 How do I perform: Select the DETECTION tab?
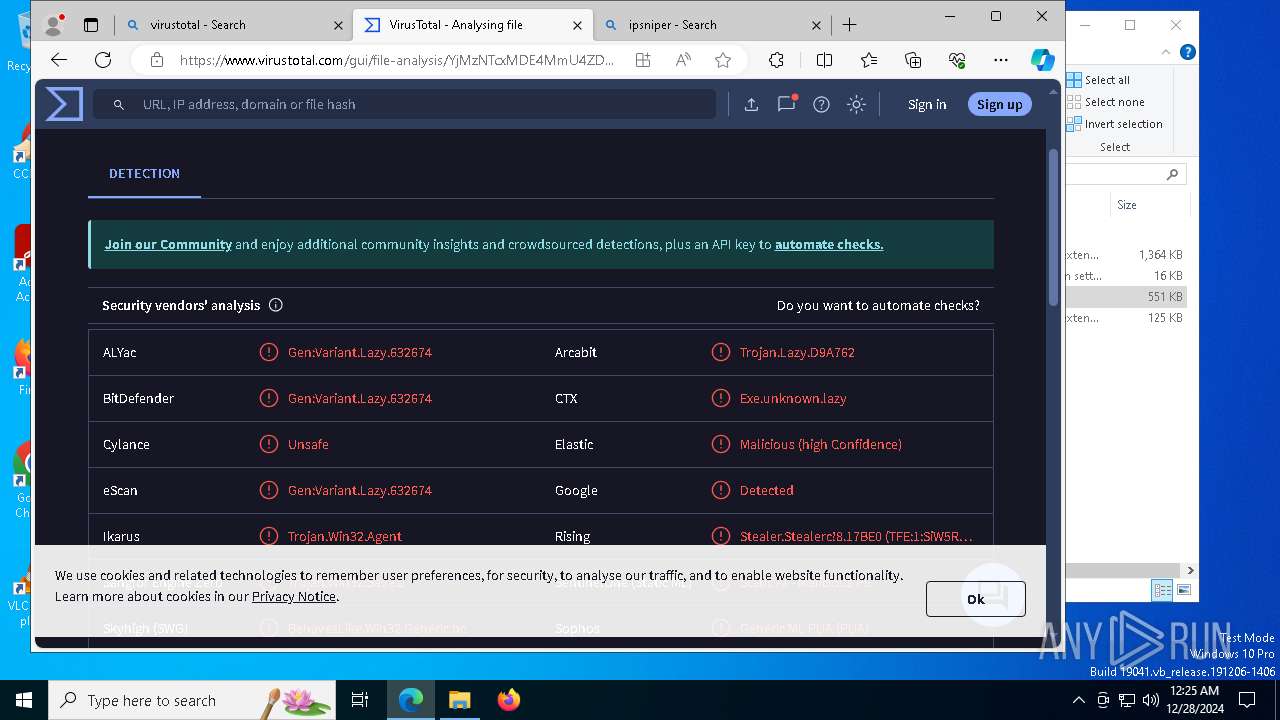coord(144,173)
